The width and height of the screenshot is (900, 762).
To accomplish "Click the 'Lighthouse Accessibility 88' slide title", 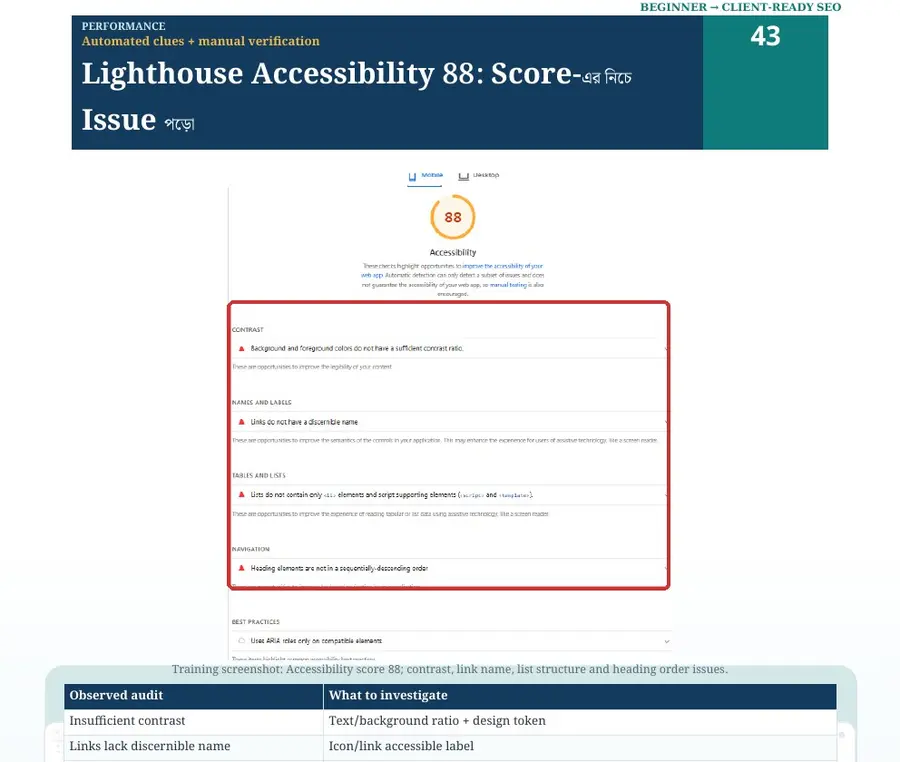I will click(x=356, y=97).
